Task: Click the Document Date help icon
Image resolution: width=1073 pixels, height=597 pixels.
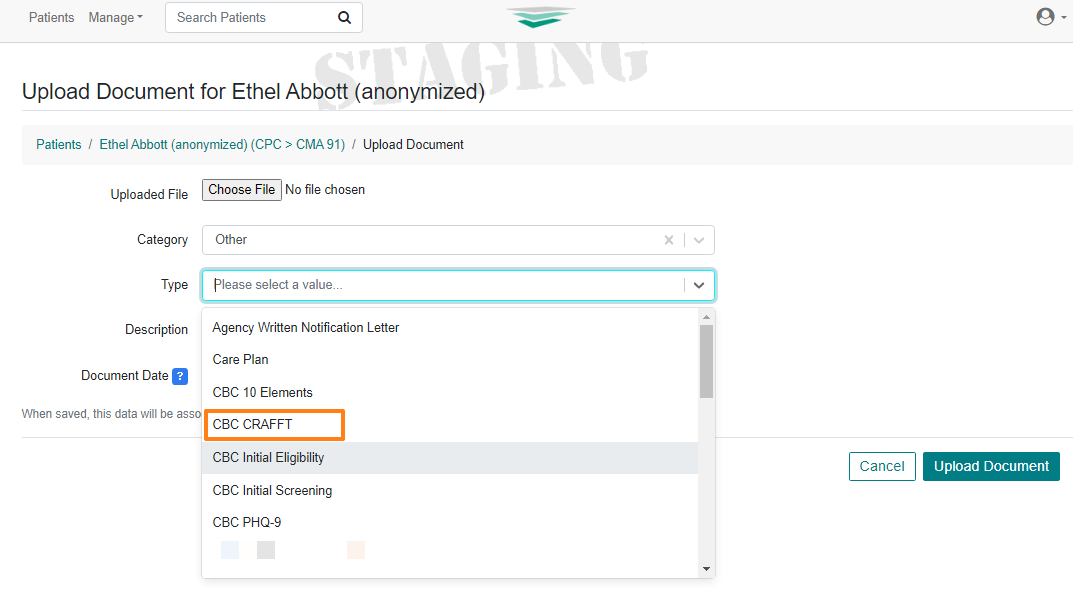Action: pos(180,376)
